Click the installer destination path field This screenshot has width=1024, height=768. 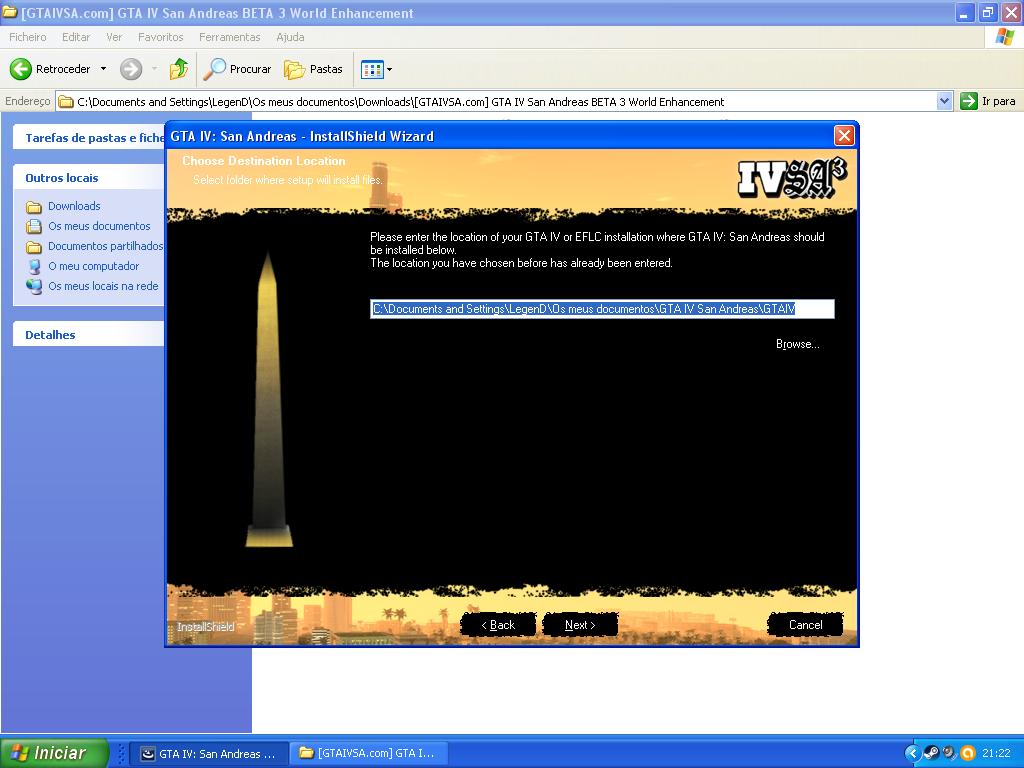[602, 309]
